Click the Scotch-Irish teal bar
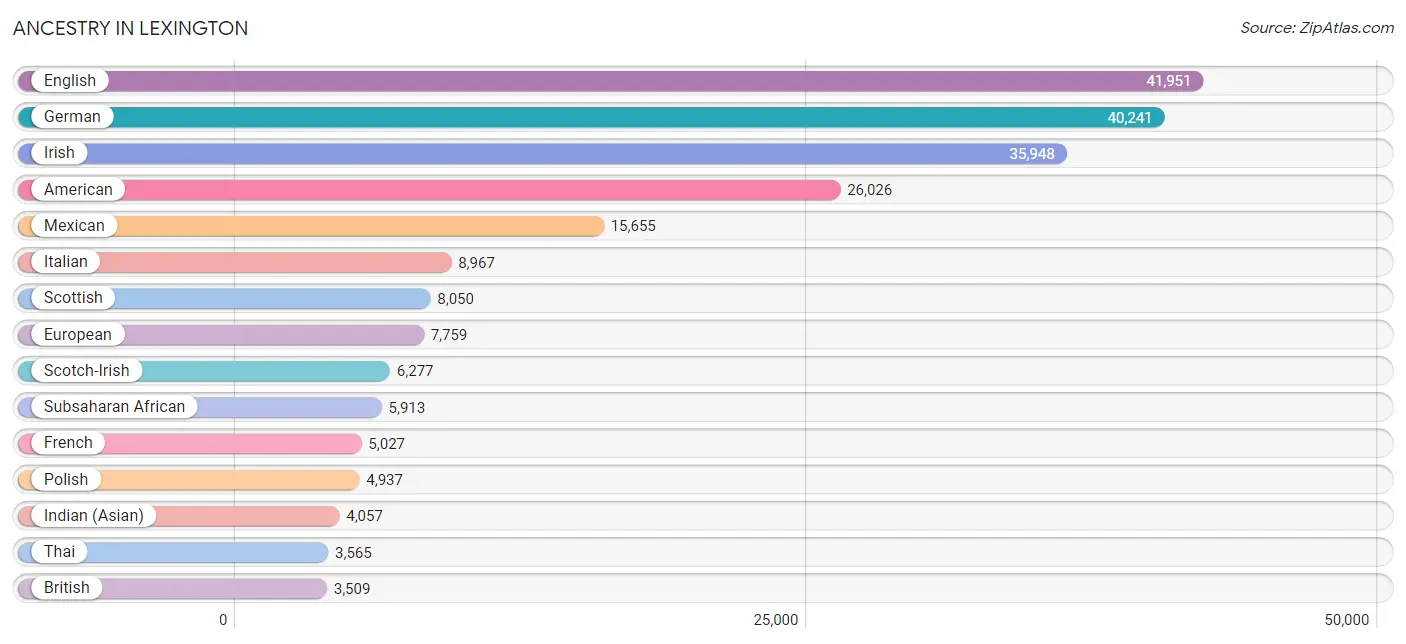Viewport: 1406px width, 644px height. [204, 371]
